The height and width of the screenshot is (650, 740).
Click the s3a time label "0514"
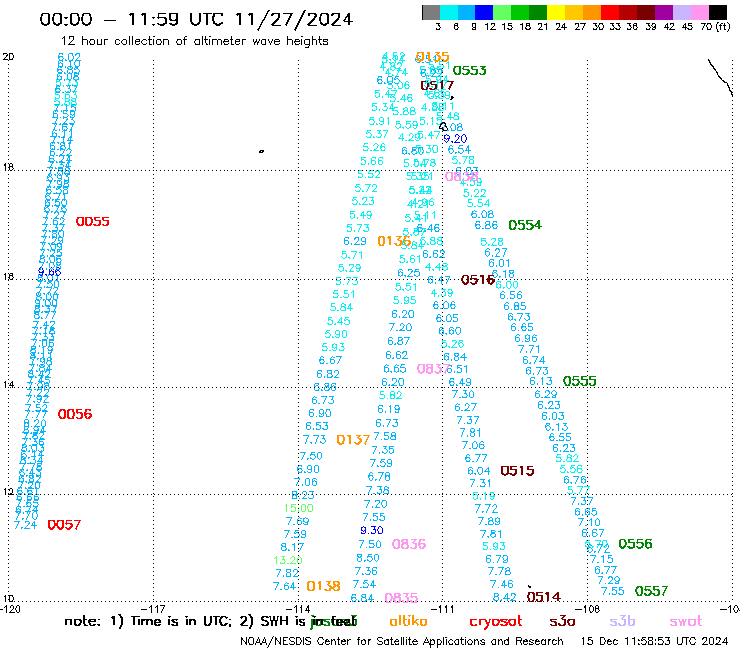tap(543, 597)
